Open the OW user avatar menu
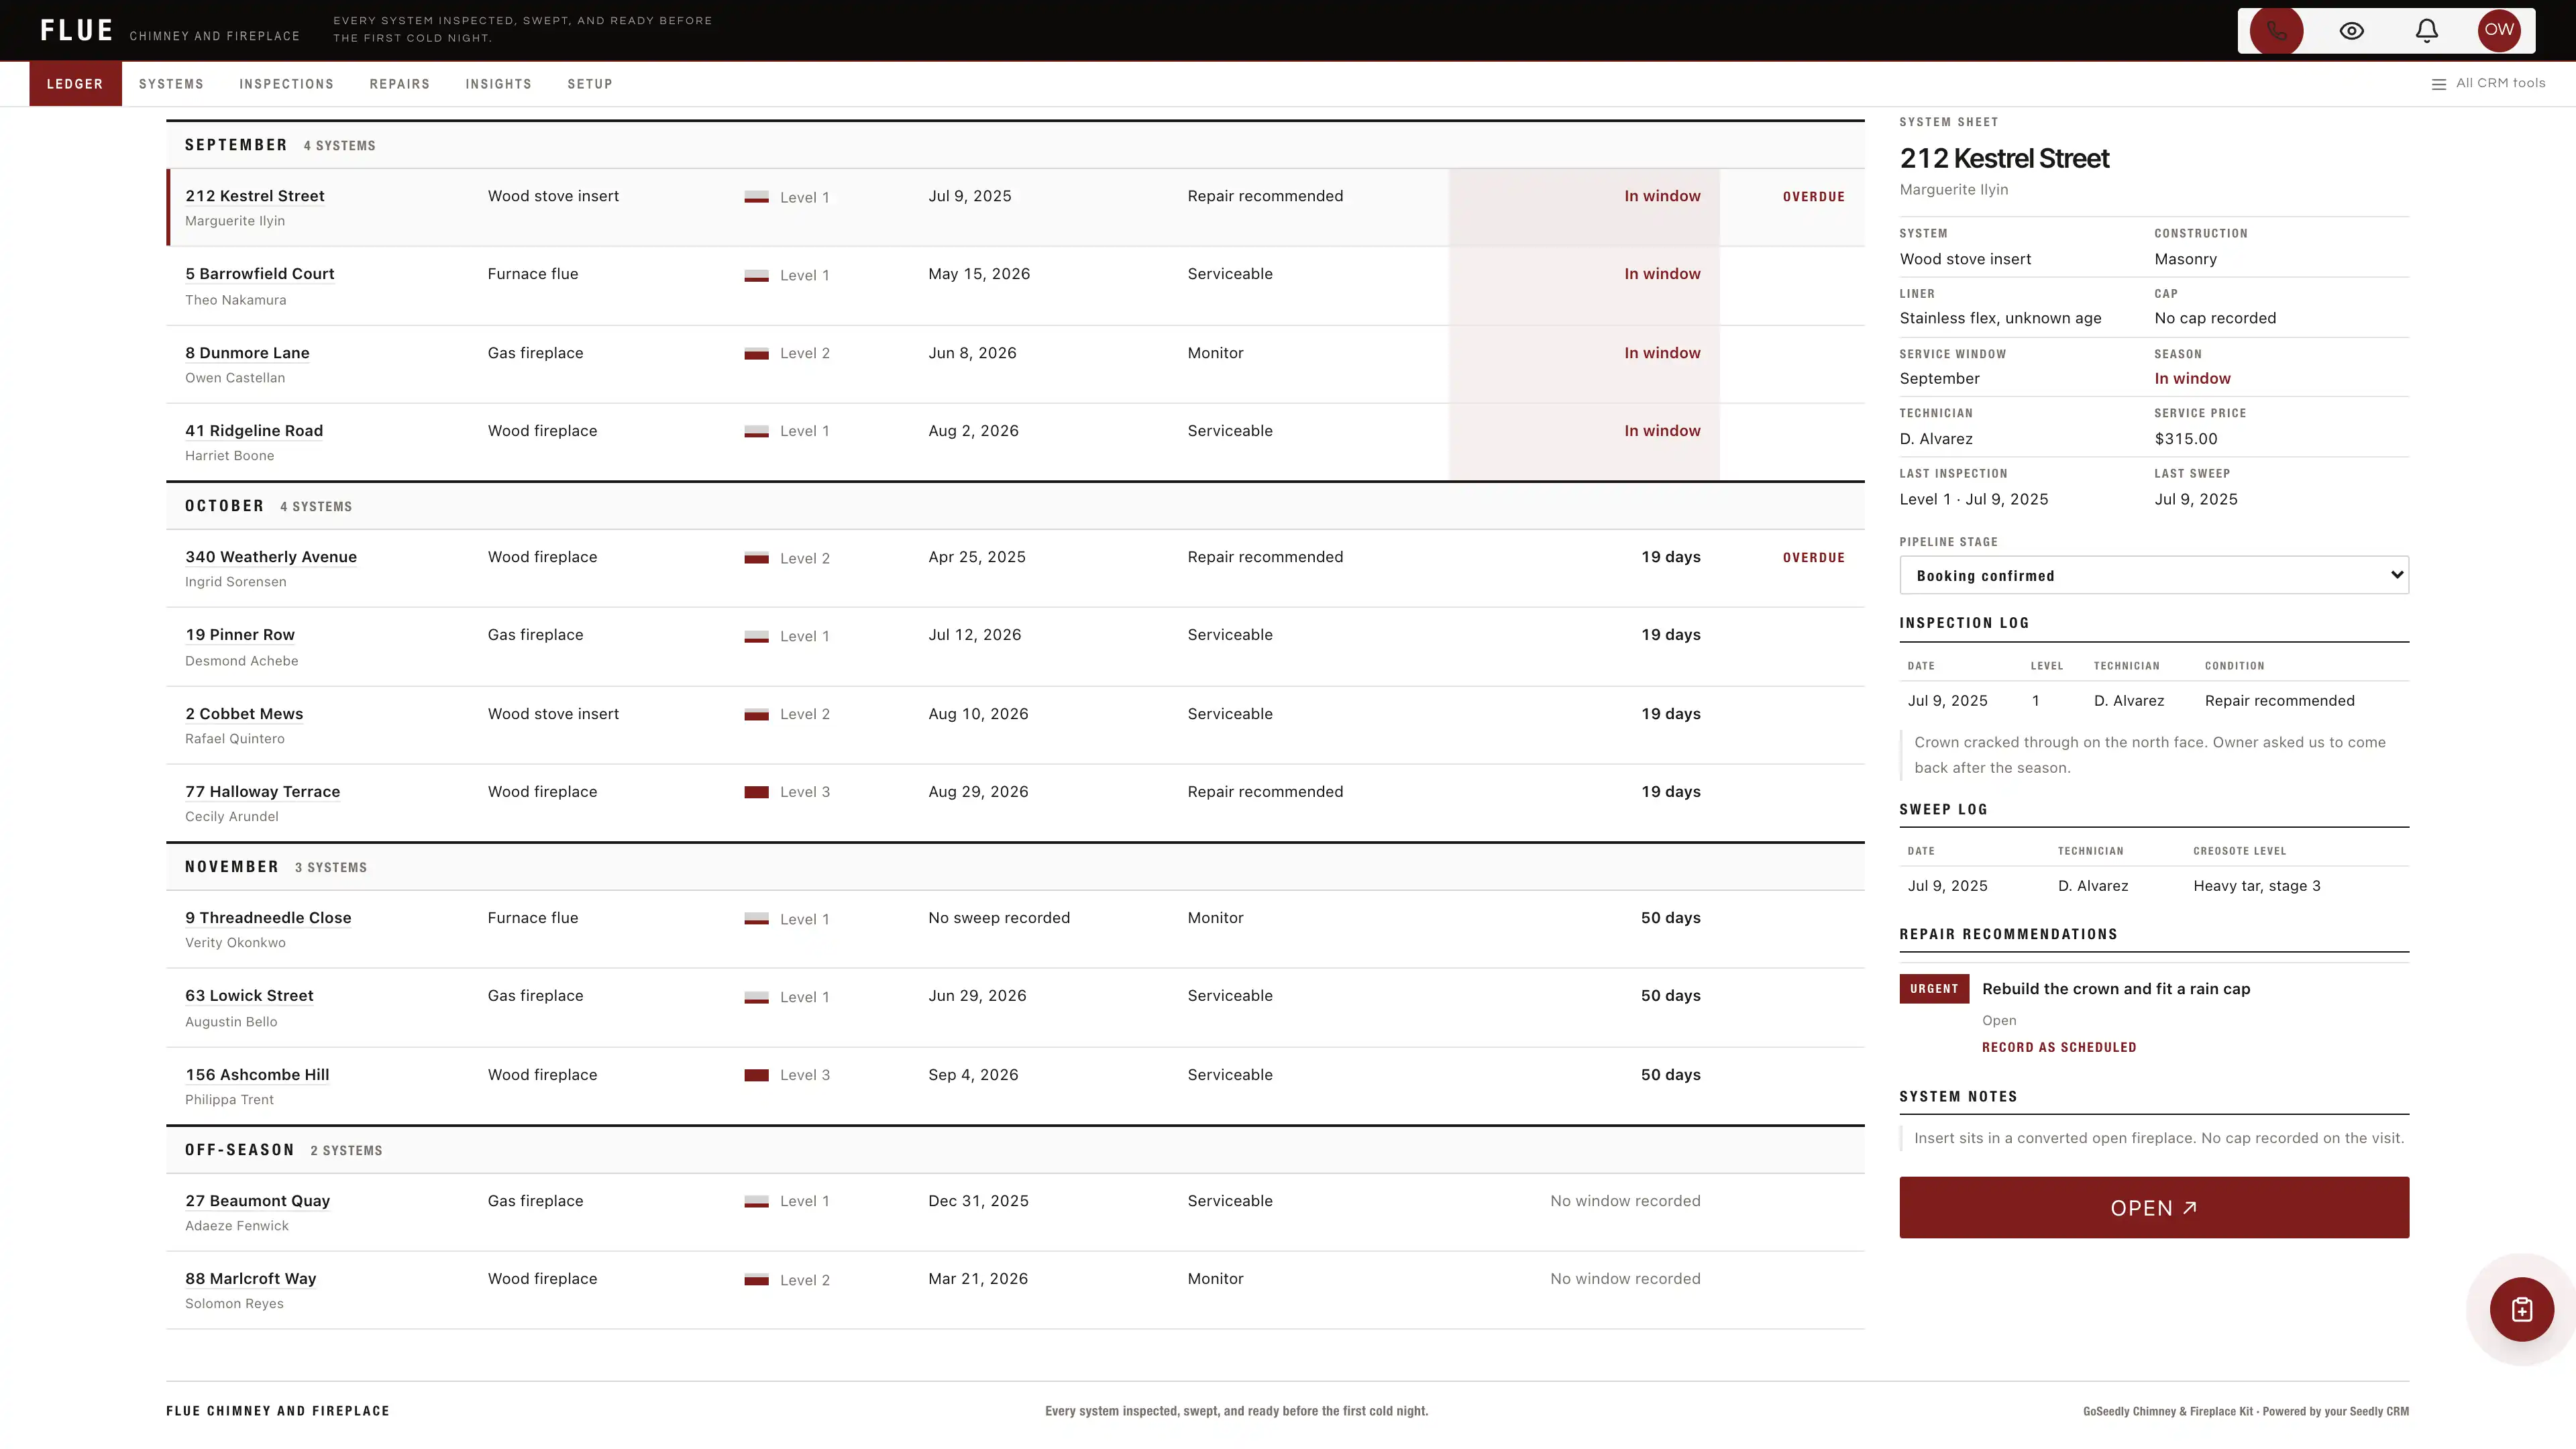 point(2499,30)
